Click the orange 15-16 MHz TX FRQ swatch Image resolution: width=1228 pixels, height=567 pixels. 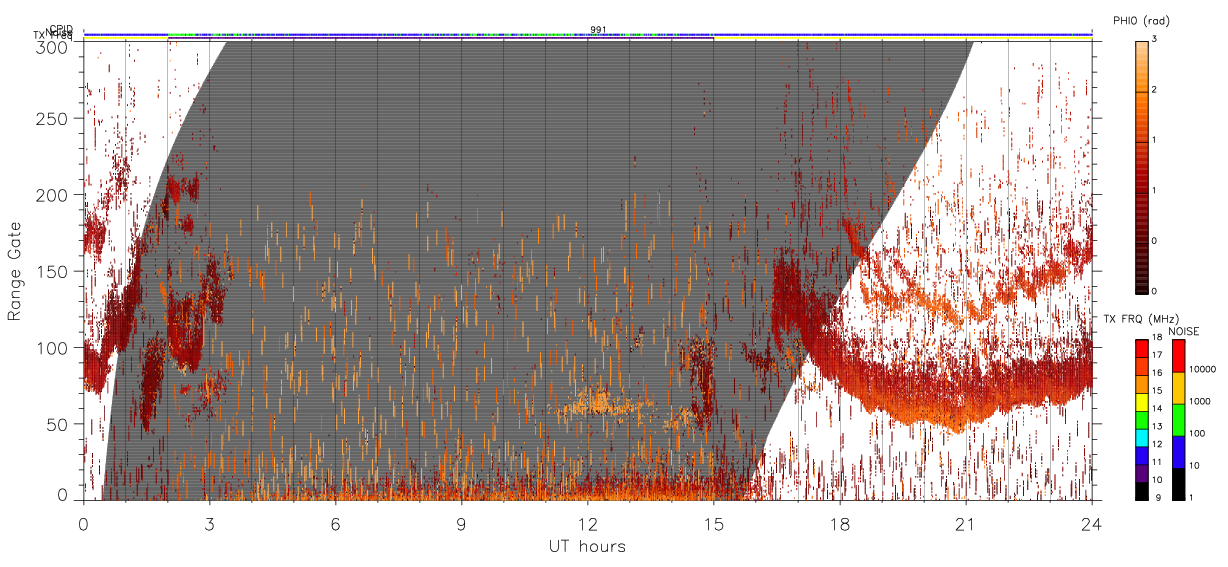(x=1141, y=384)
